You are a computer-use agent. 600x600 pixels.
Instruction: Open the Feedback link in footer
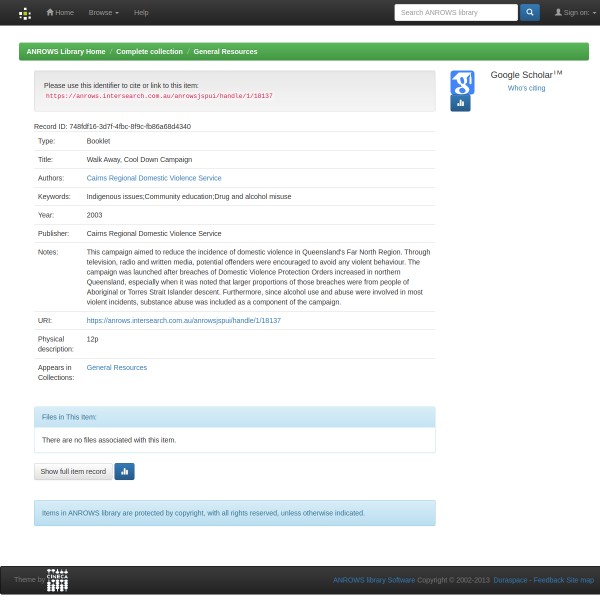pos(548,580)
